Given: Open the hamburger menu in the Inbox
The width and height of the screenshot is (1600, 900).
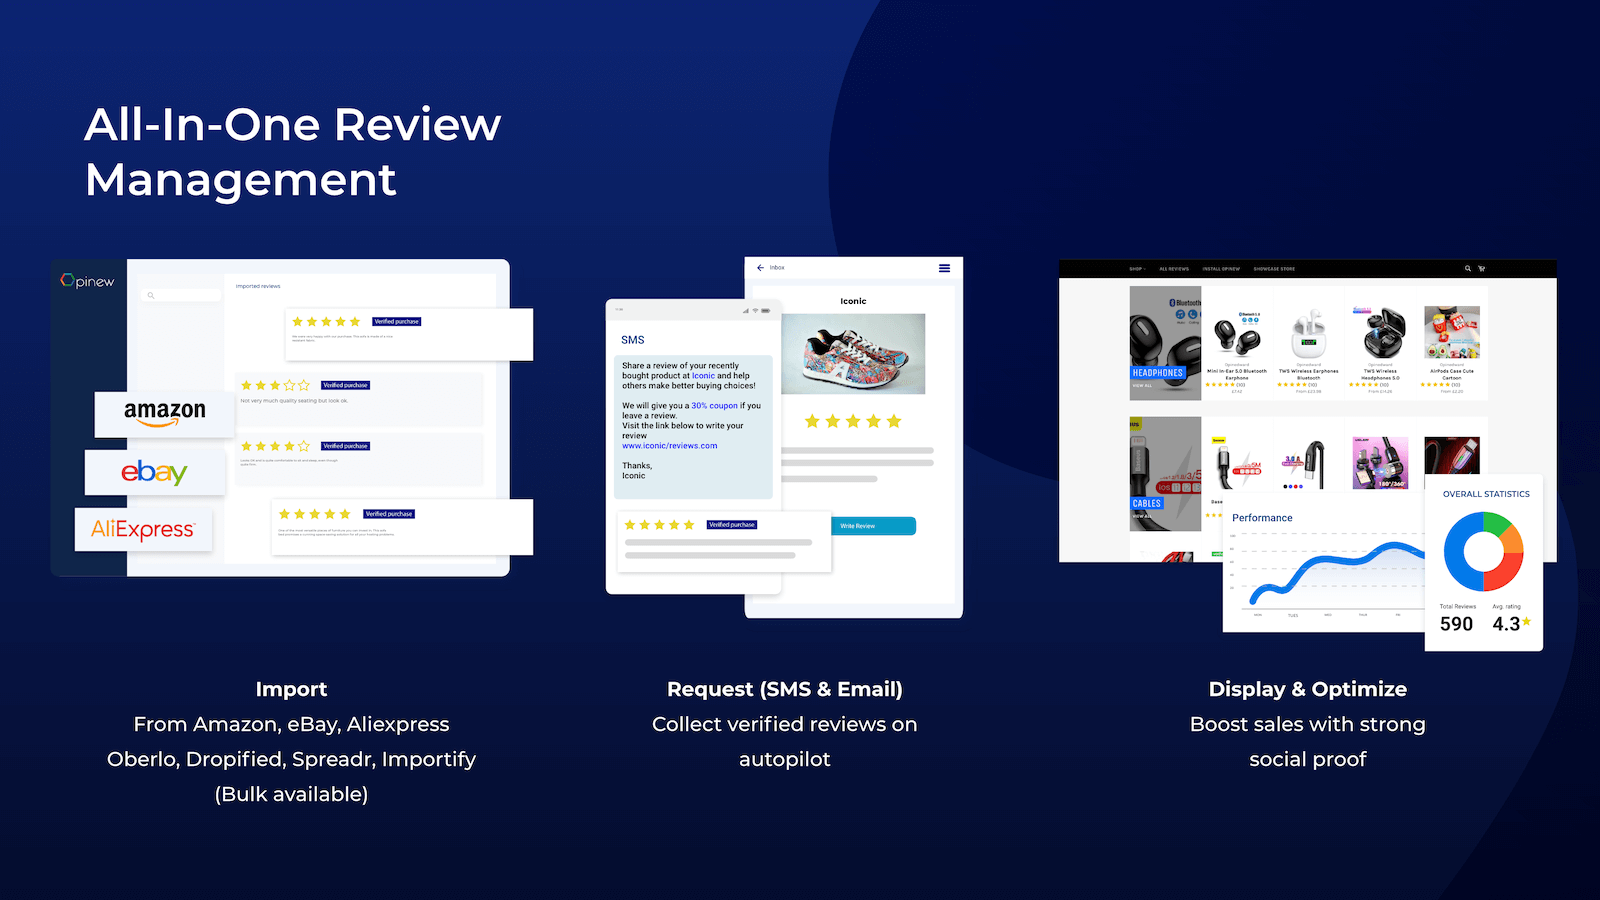Looking at the screenshot, I should [x=944, y=268].
